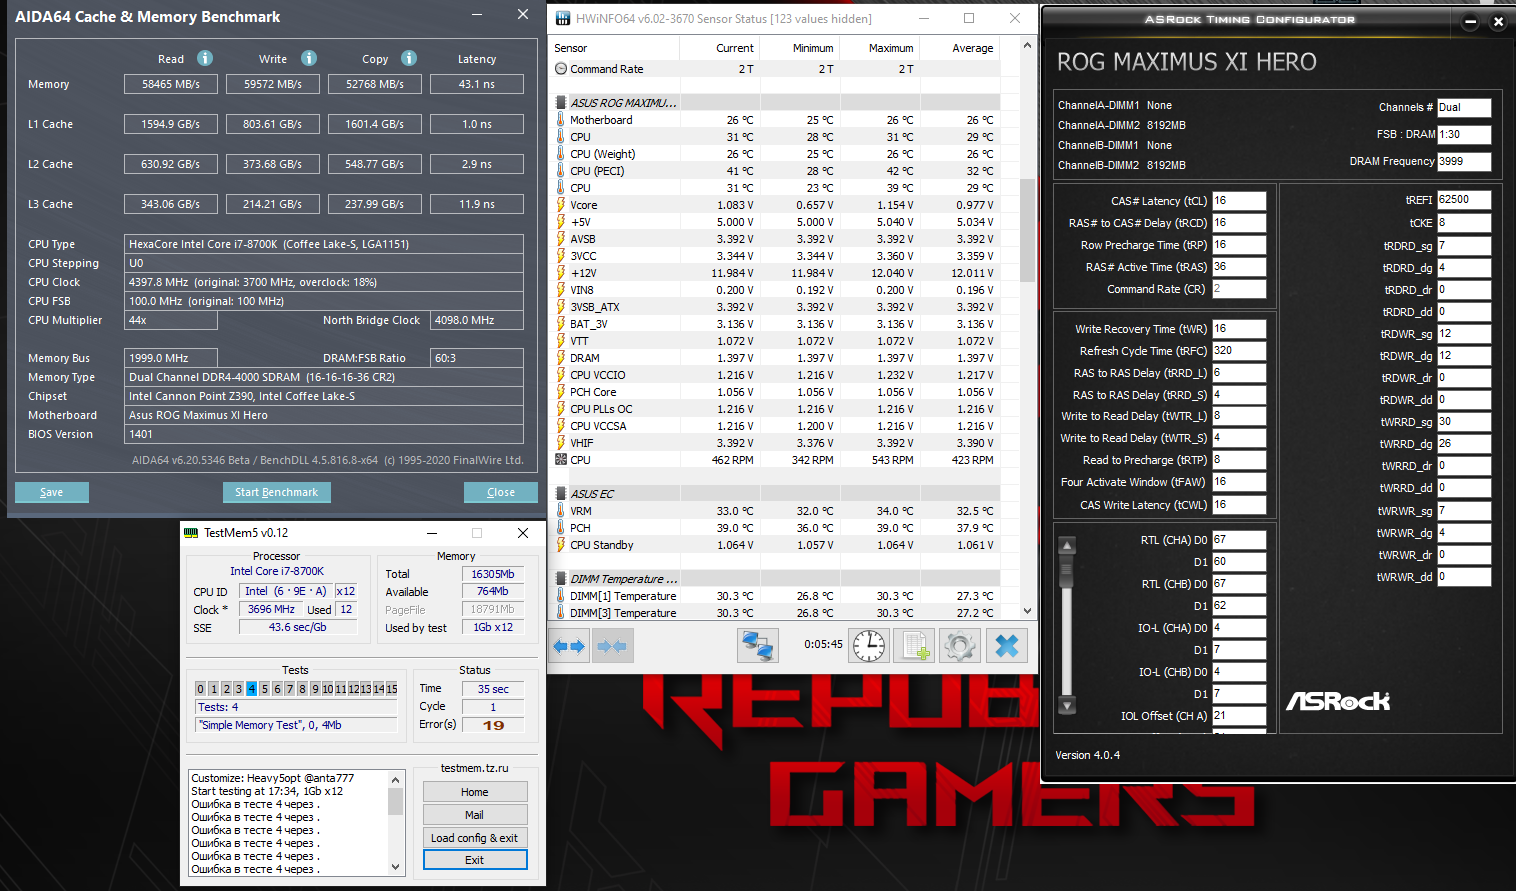The width and height of the screenshot is (1516, 891).
Task: Click the thermometer icon on the VRM row
Action: 560,511
